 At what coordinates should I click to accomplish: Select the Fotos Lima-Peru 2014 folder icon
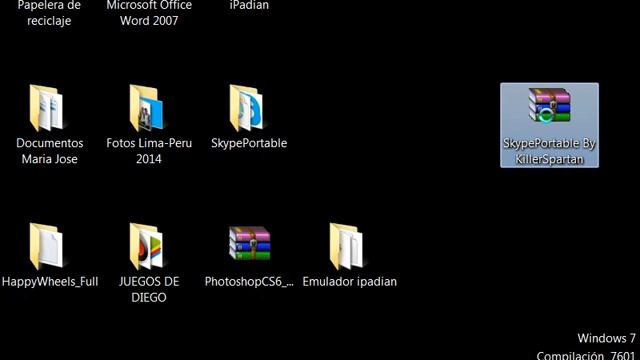click(x=147, y=108)
